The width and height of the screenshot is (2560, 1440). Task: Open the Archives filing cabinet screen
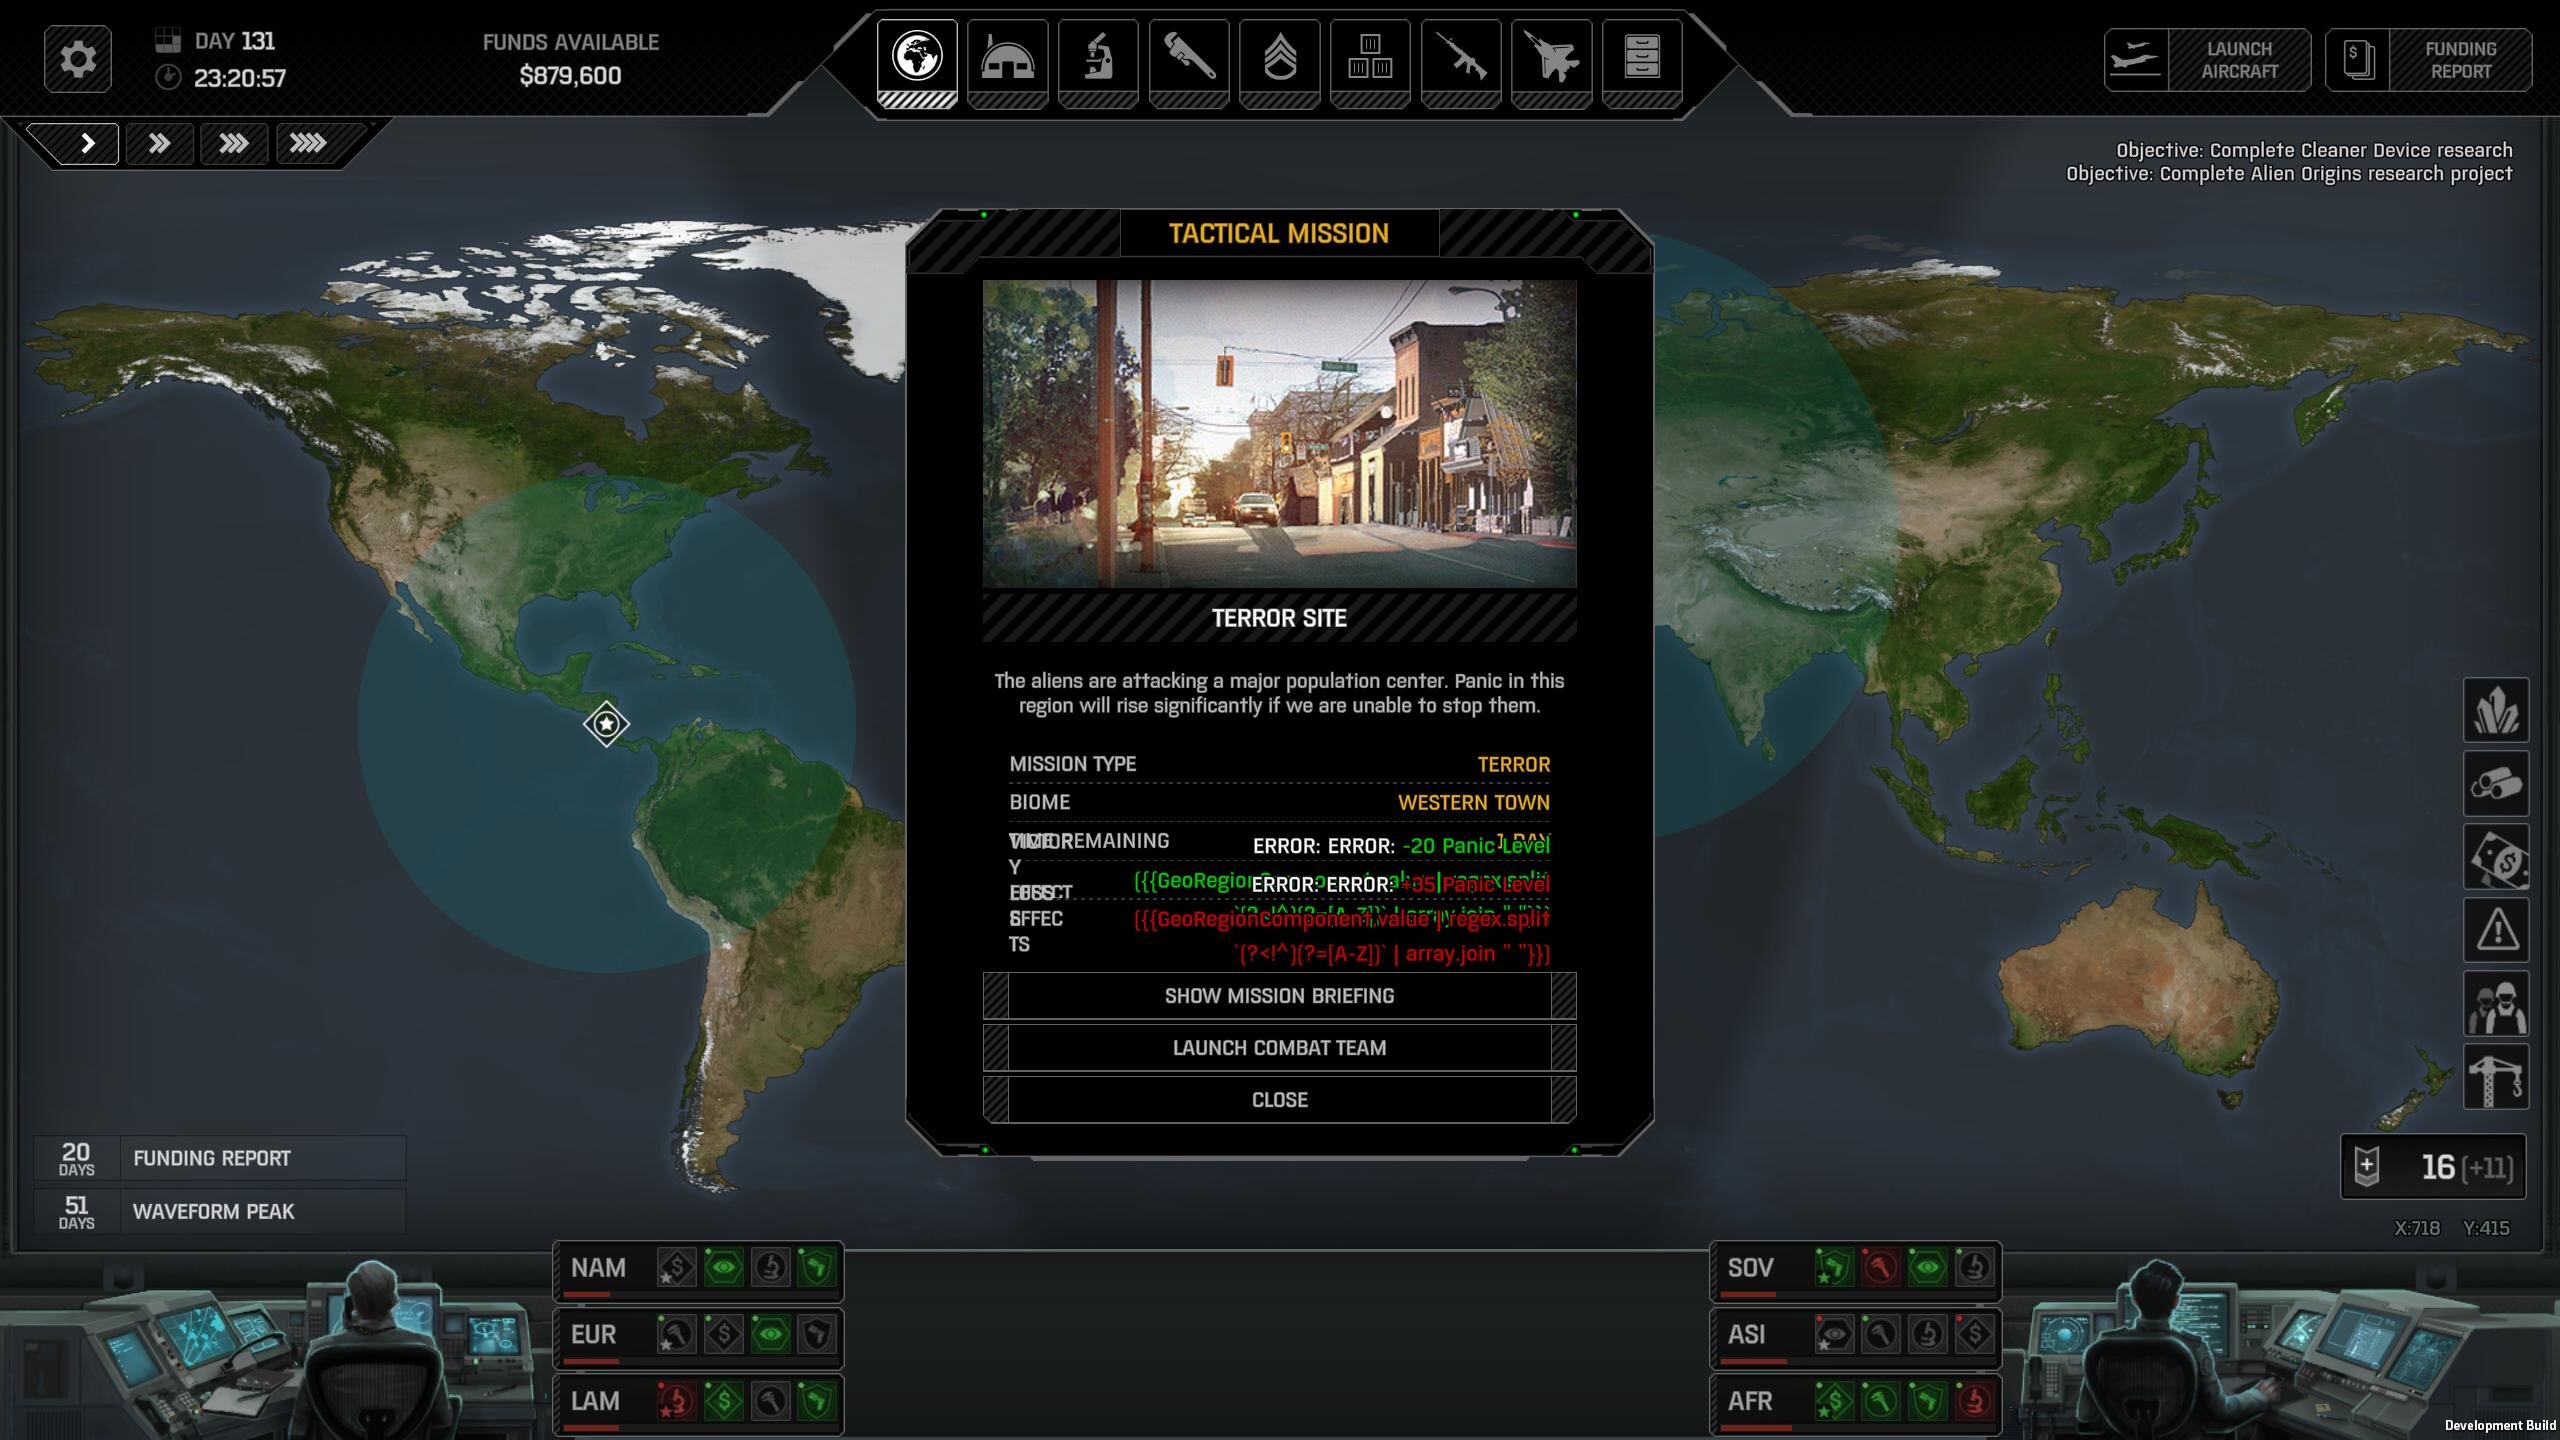1641,58
